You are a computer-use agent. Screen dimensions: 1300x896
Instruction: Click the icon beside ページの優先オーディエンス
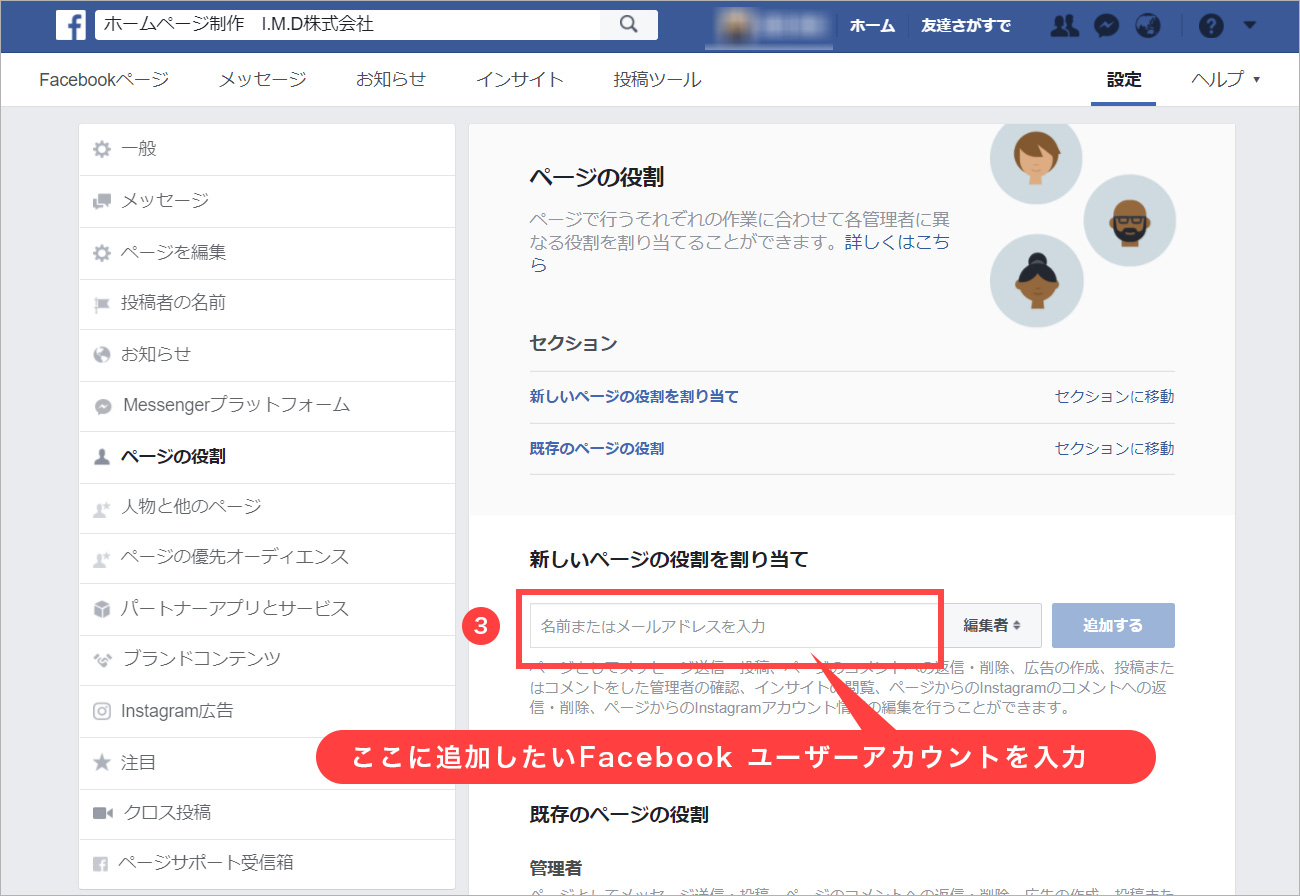pos(102,558)
